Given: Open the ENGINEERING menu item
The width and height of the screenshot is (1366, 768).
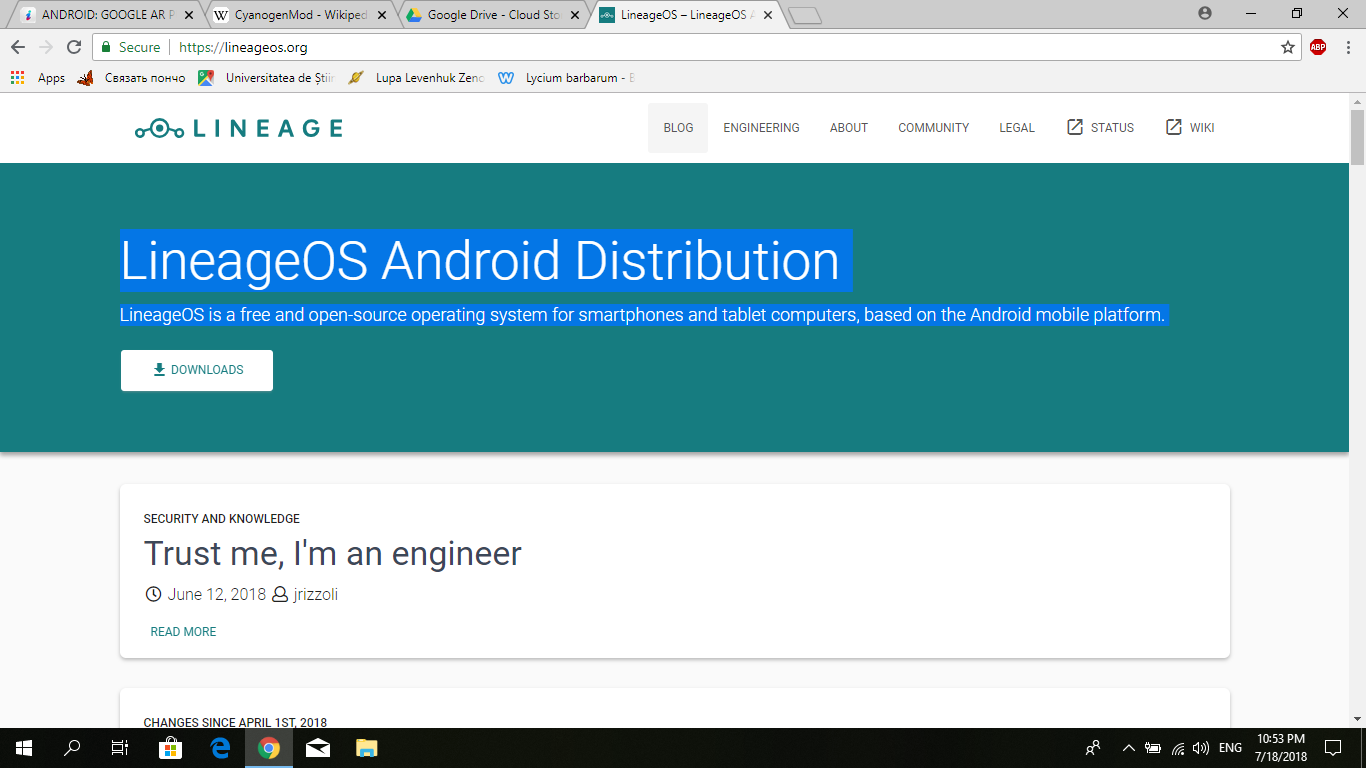Looking at the screenshot, I should pyautogui.click(x=761, y=128).
